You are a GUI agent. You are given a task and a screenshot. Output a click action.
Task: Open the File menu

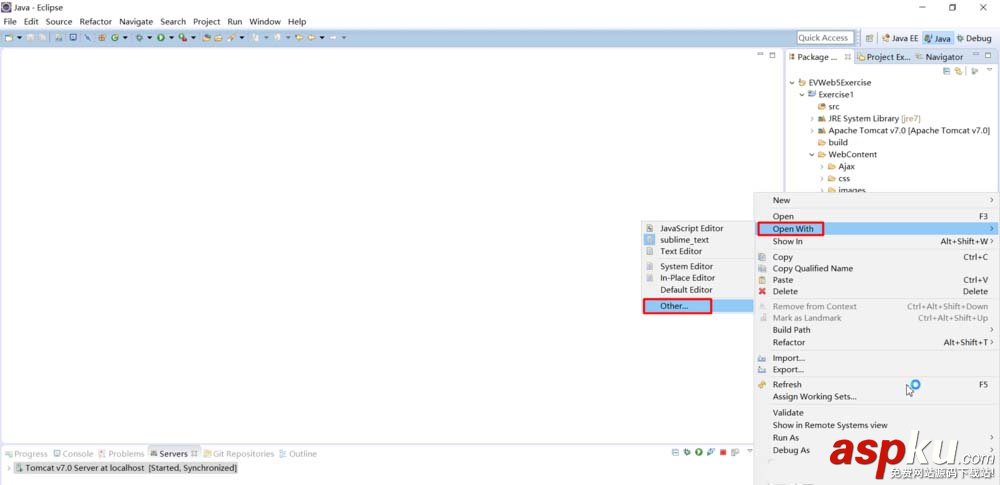(10, 22)
